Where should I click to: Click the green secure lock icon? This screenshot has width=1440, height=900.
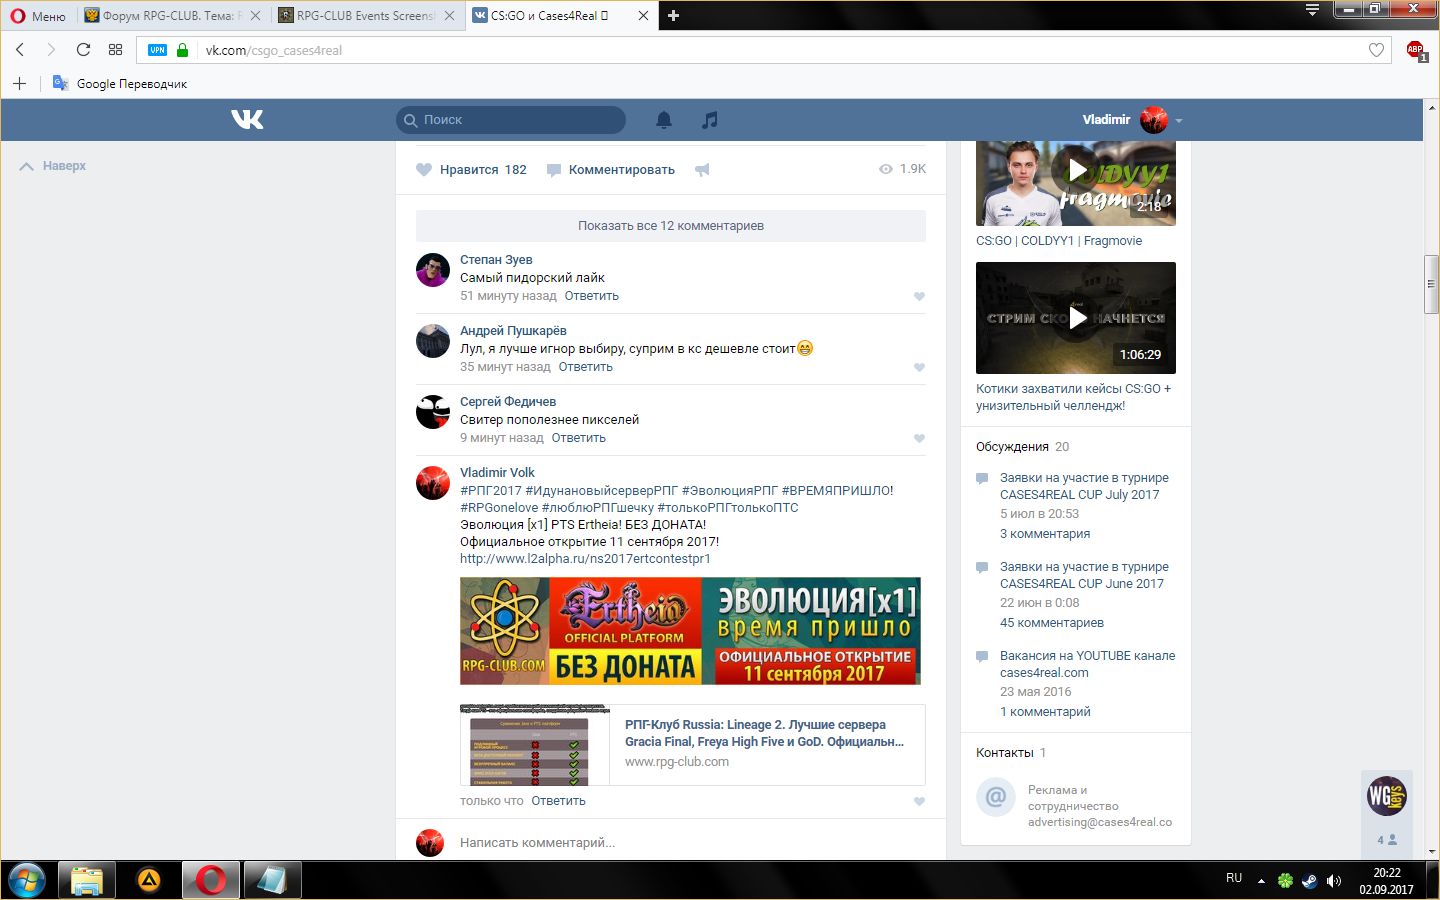182,50
